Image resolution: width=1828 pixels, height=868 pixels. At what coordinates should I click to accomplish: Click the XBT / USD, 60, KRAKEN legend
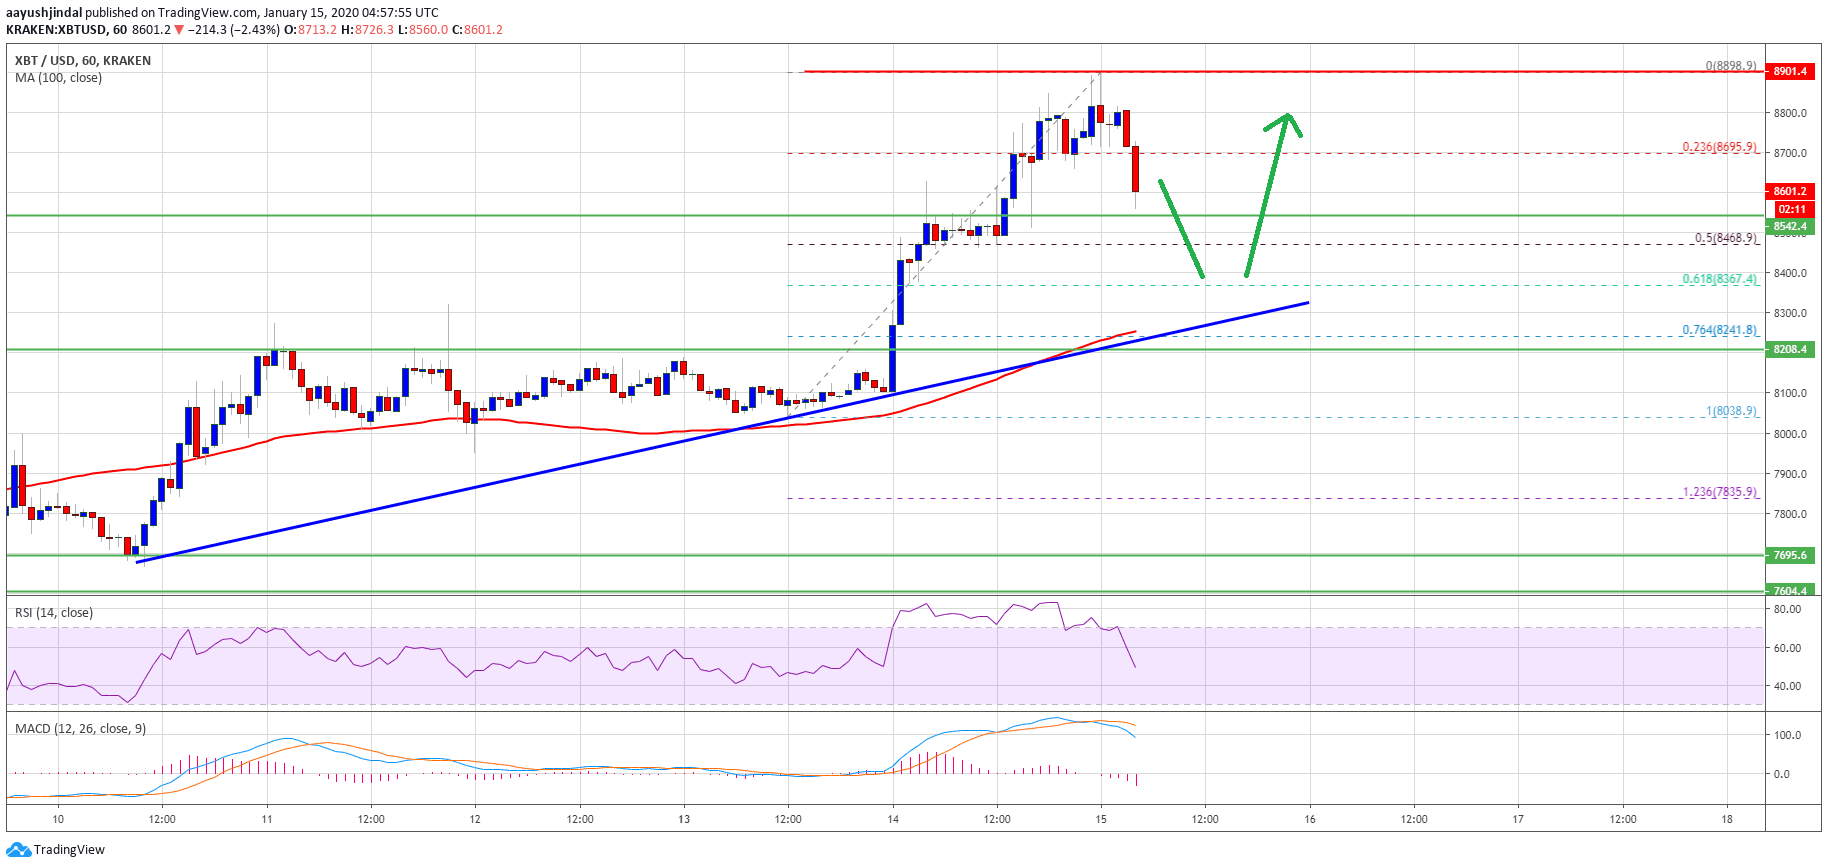[x=83, y=61]
